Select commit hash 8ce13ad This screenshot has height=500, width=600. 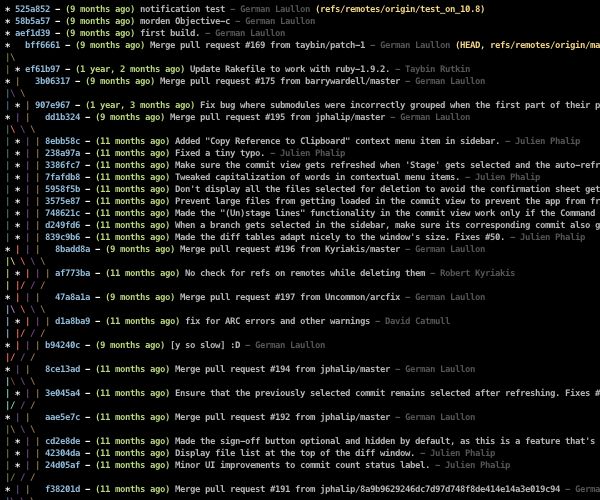tap(63, 369)
